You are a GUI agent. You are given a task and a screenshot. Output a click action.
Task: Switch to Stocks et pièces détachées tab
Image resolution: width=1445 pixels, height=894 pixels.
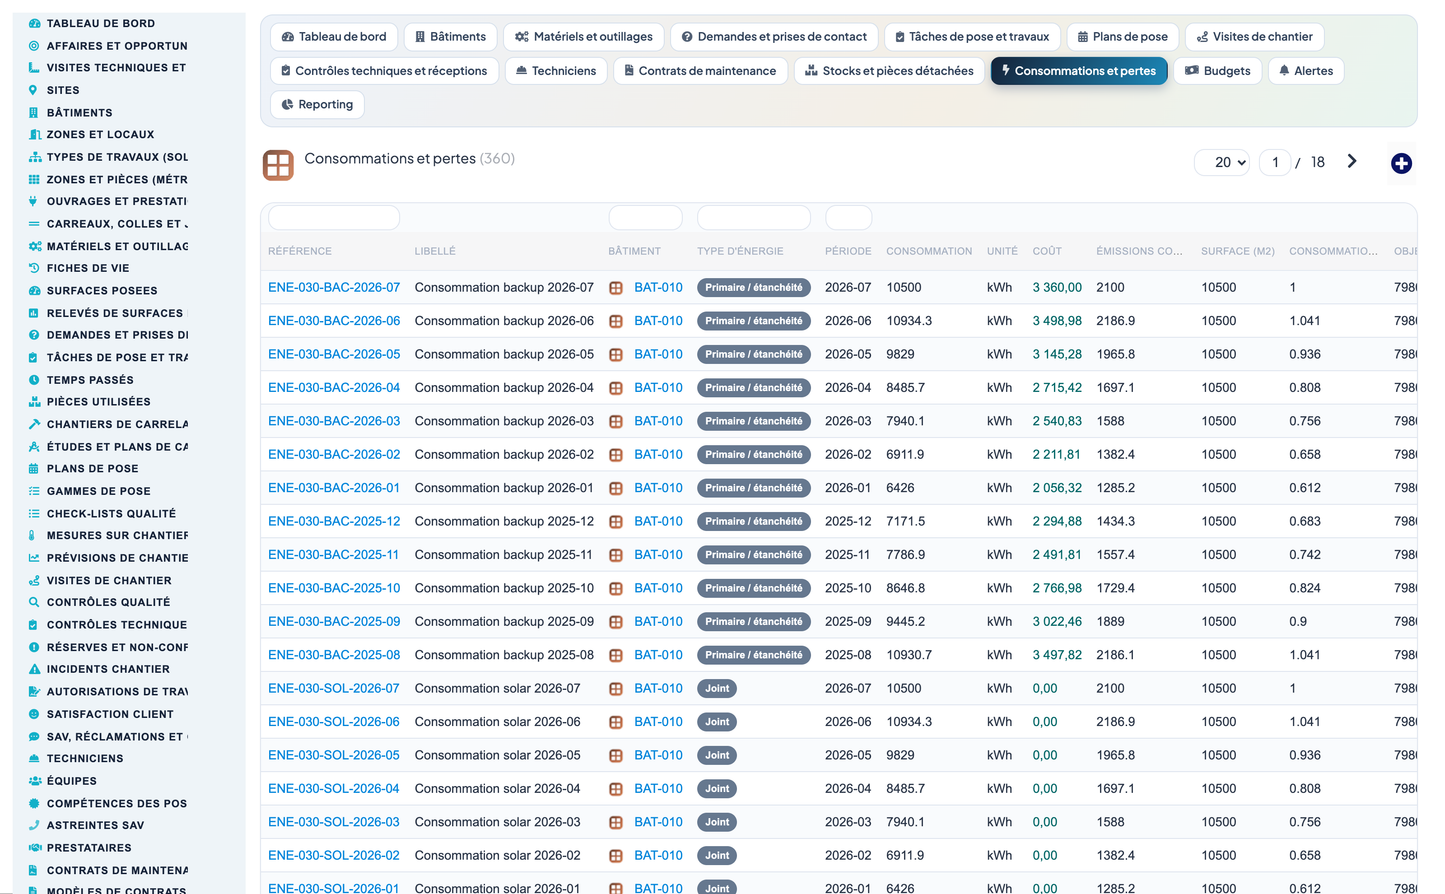tap(889, 71)
